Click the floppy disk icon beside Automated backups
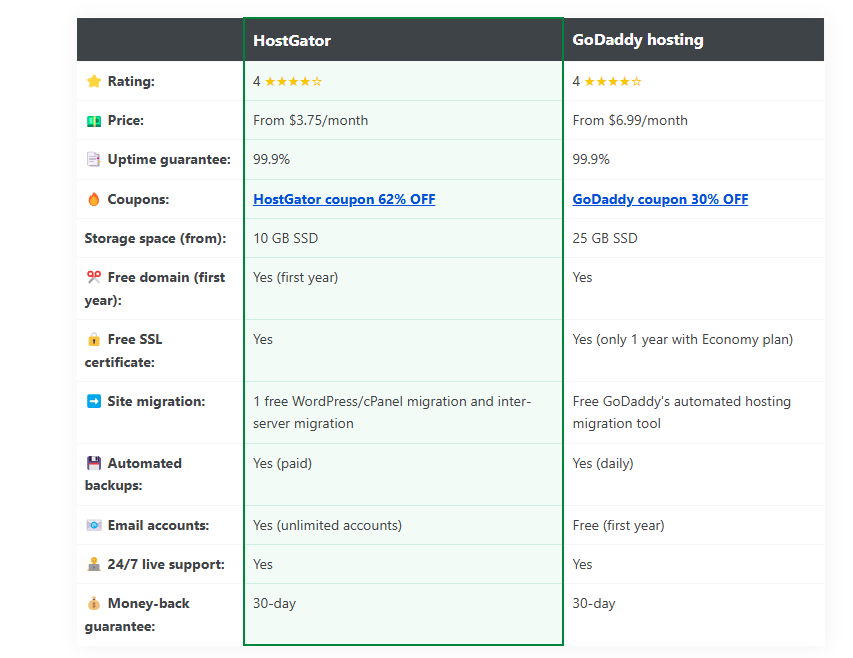Screen dimensions: 853x658 (94, 463)
